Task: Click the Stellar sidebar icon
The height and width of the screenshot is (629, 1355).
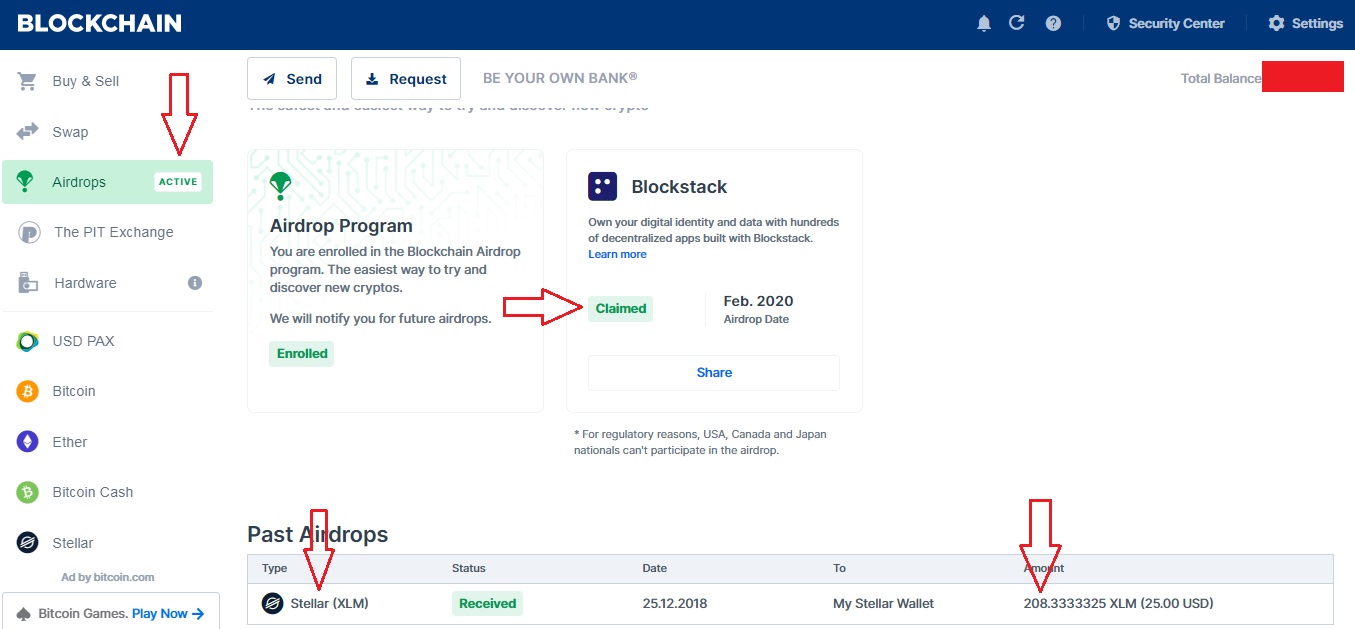Action: pos(27,543)
